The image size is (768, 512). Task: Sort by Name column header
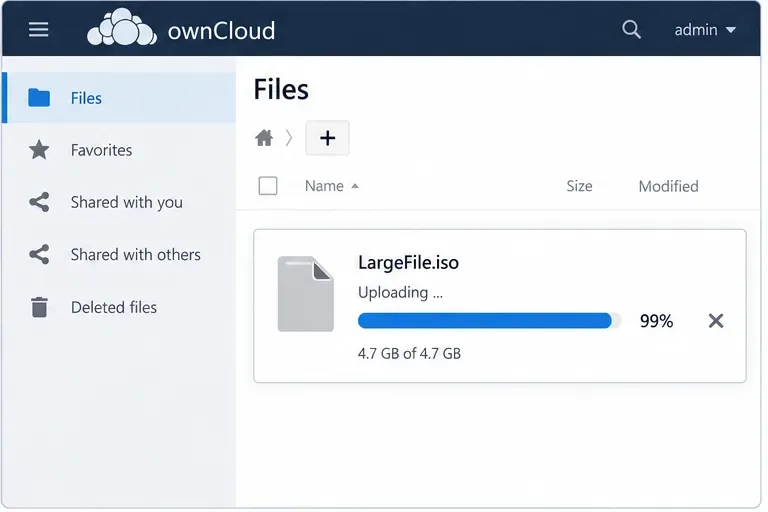[324, 186]
